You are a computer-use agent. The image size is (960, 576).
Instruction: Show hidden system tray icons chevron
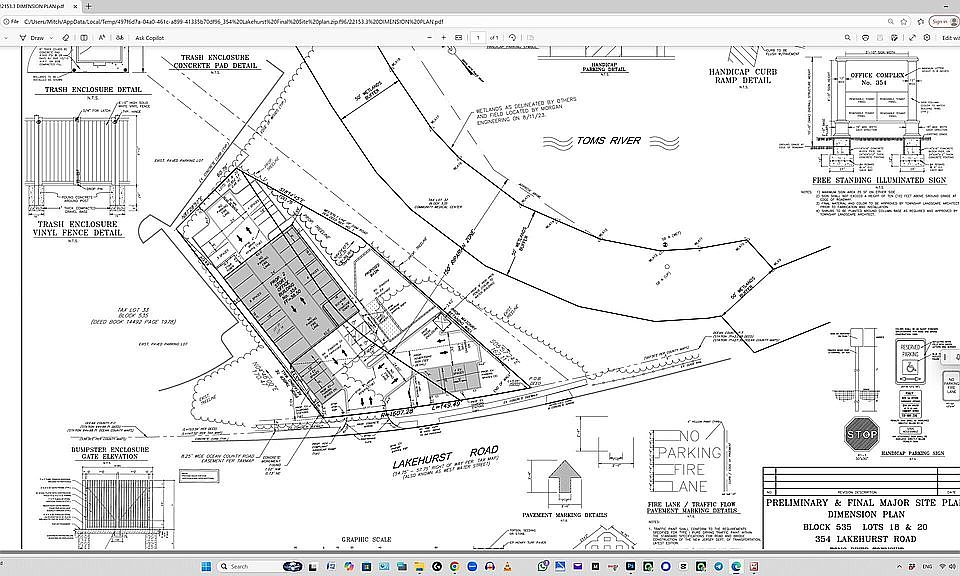point(899,566)
